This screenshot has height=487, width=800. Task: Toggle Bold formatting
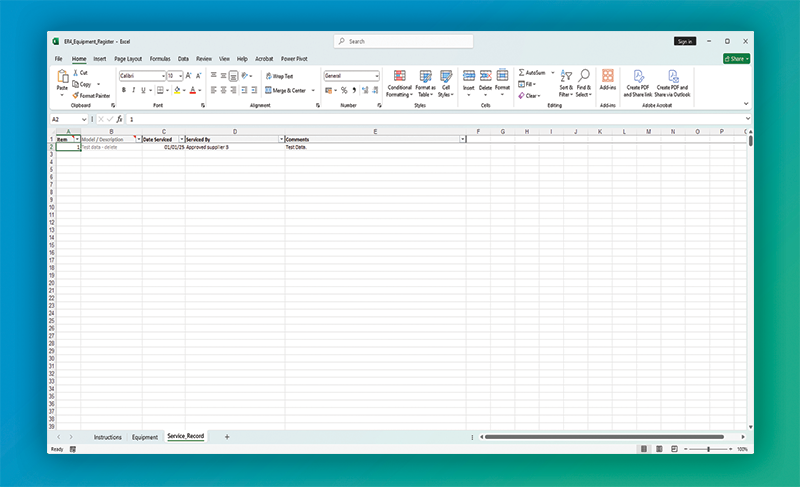(x=123, y=90)
